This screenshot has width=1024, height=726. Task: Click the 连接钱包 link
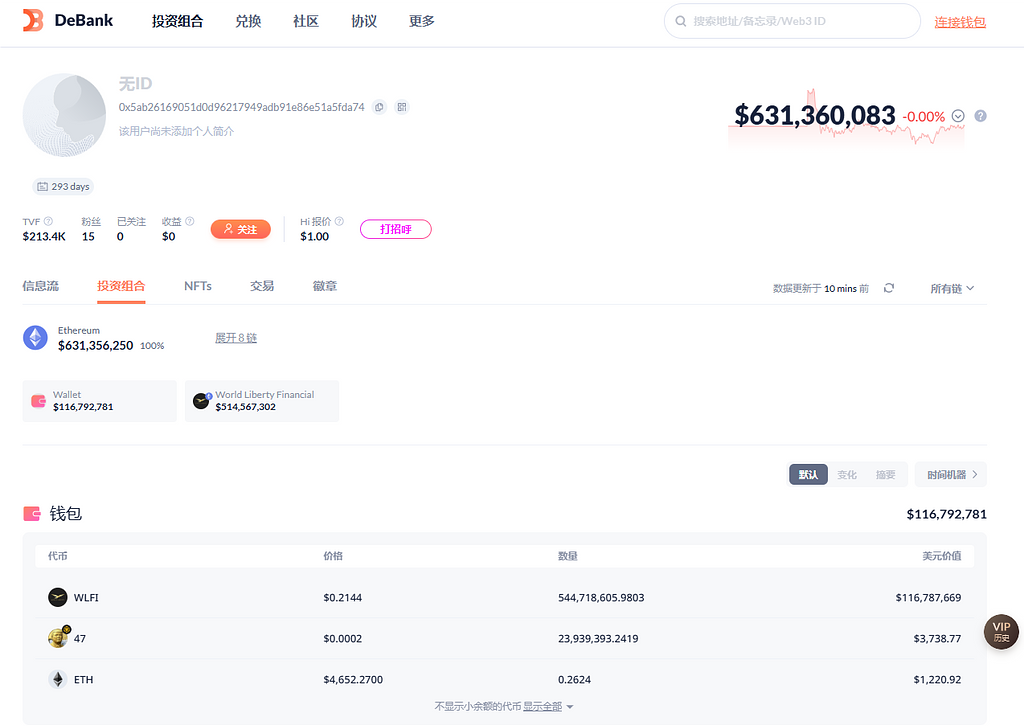click(960, 21)
